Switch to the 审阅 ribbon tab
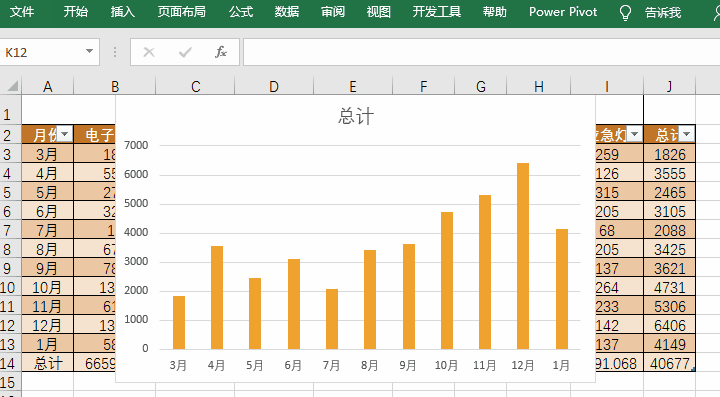The width and height of the screenshot is (720, 397). (x=333, y=11)
